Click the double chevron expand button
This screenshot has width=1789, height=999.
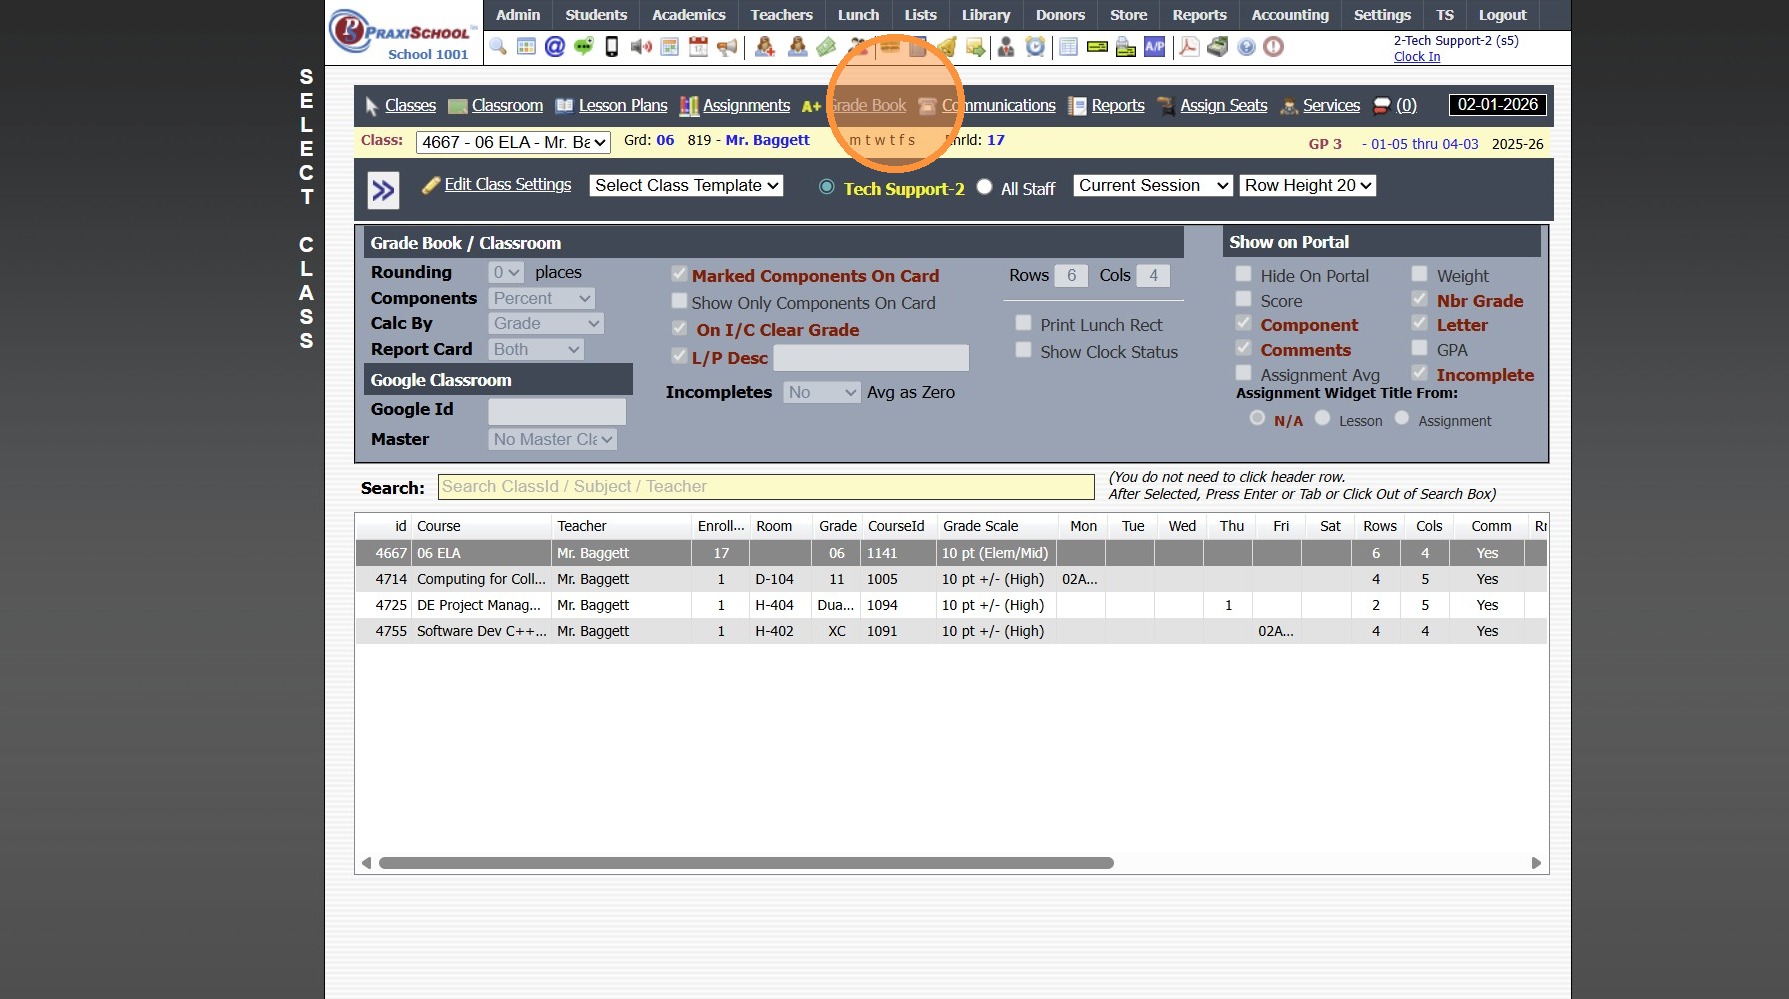pyautogui.click(x=383, y=190)
